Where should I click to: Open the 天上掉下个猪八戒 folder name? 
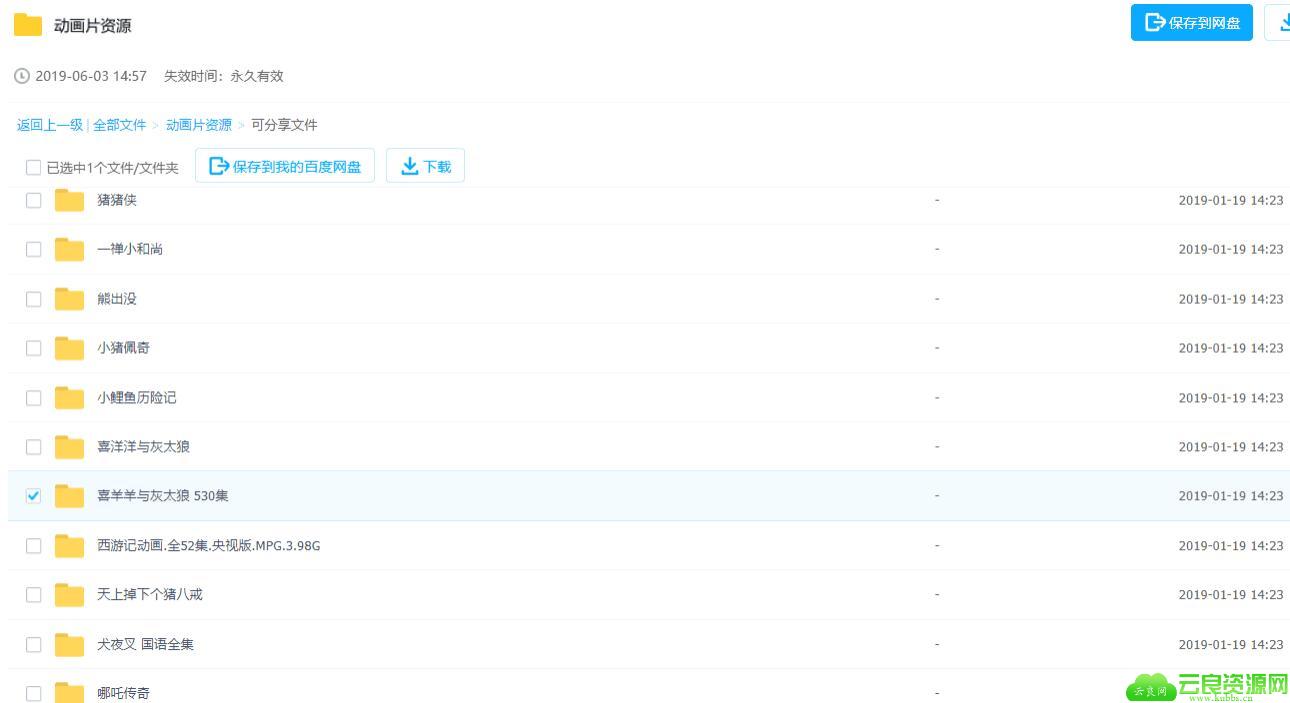(x=150, y=595)
